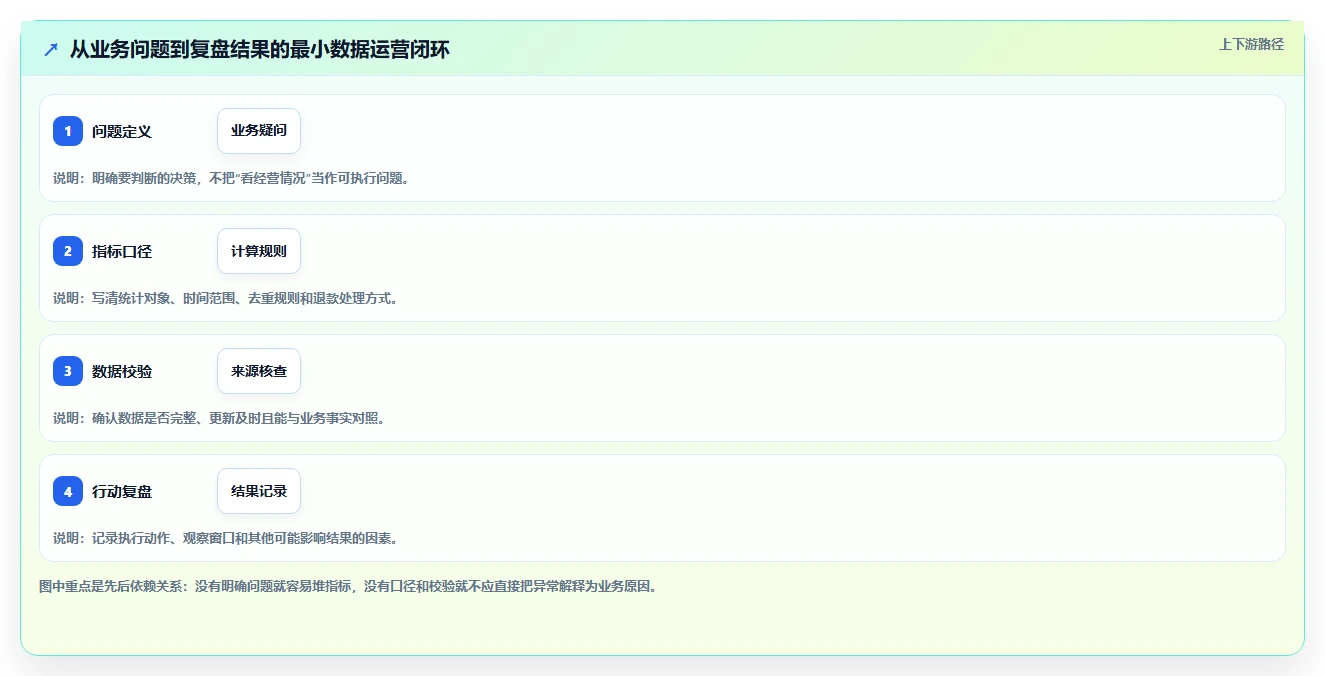The width and height of the screenshot is (1325, 676).
Task: Click the description starting 说明：记录执行动作
Action: point(226,538)
